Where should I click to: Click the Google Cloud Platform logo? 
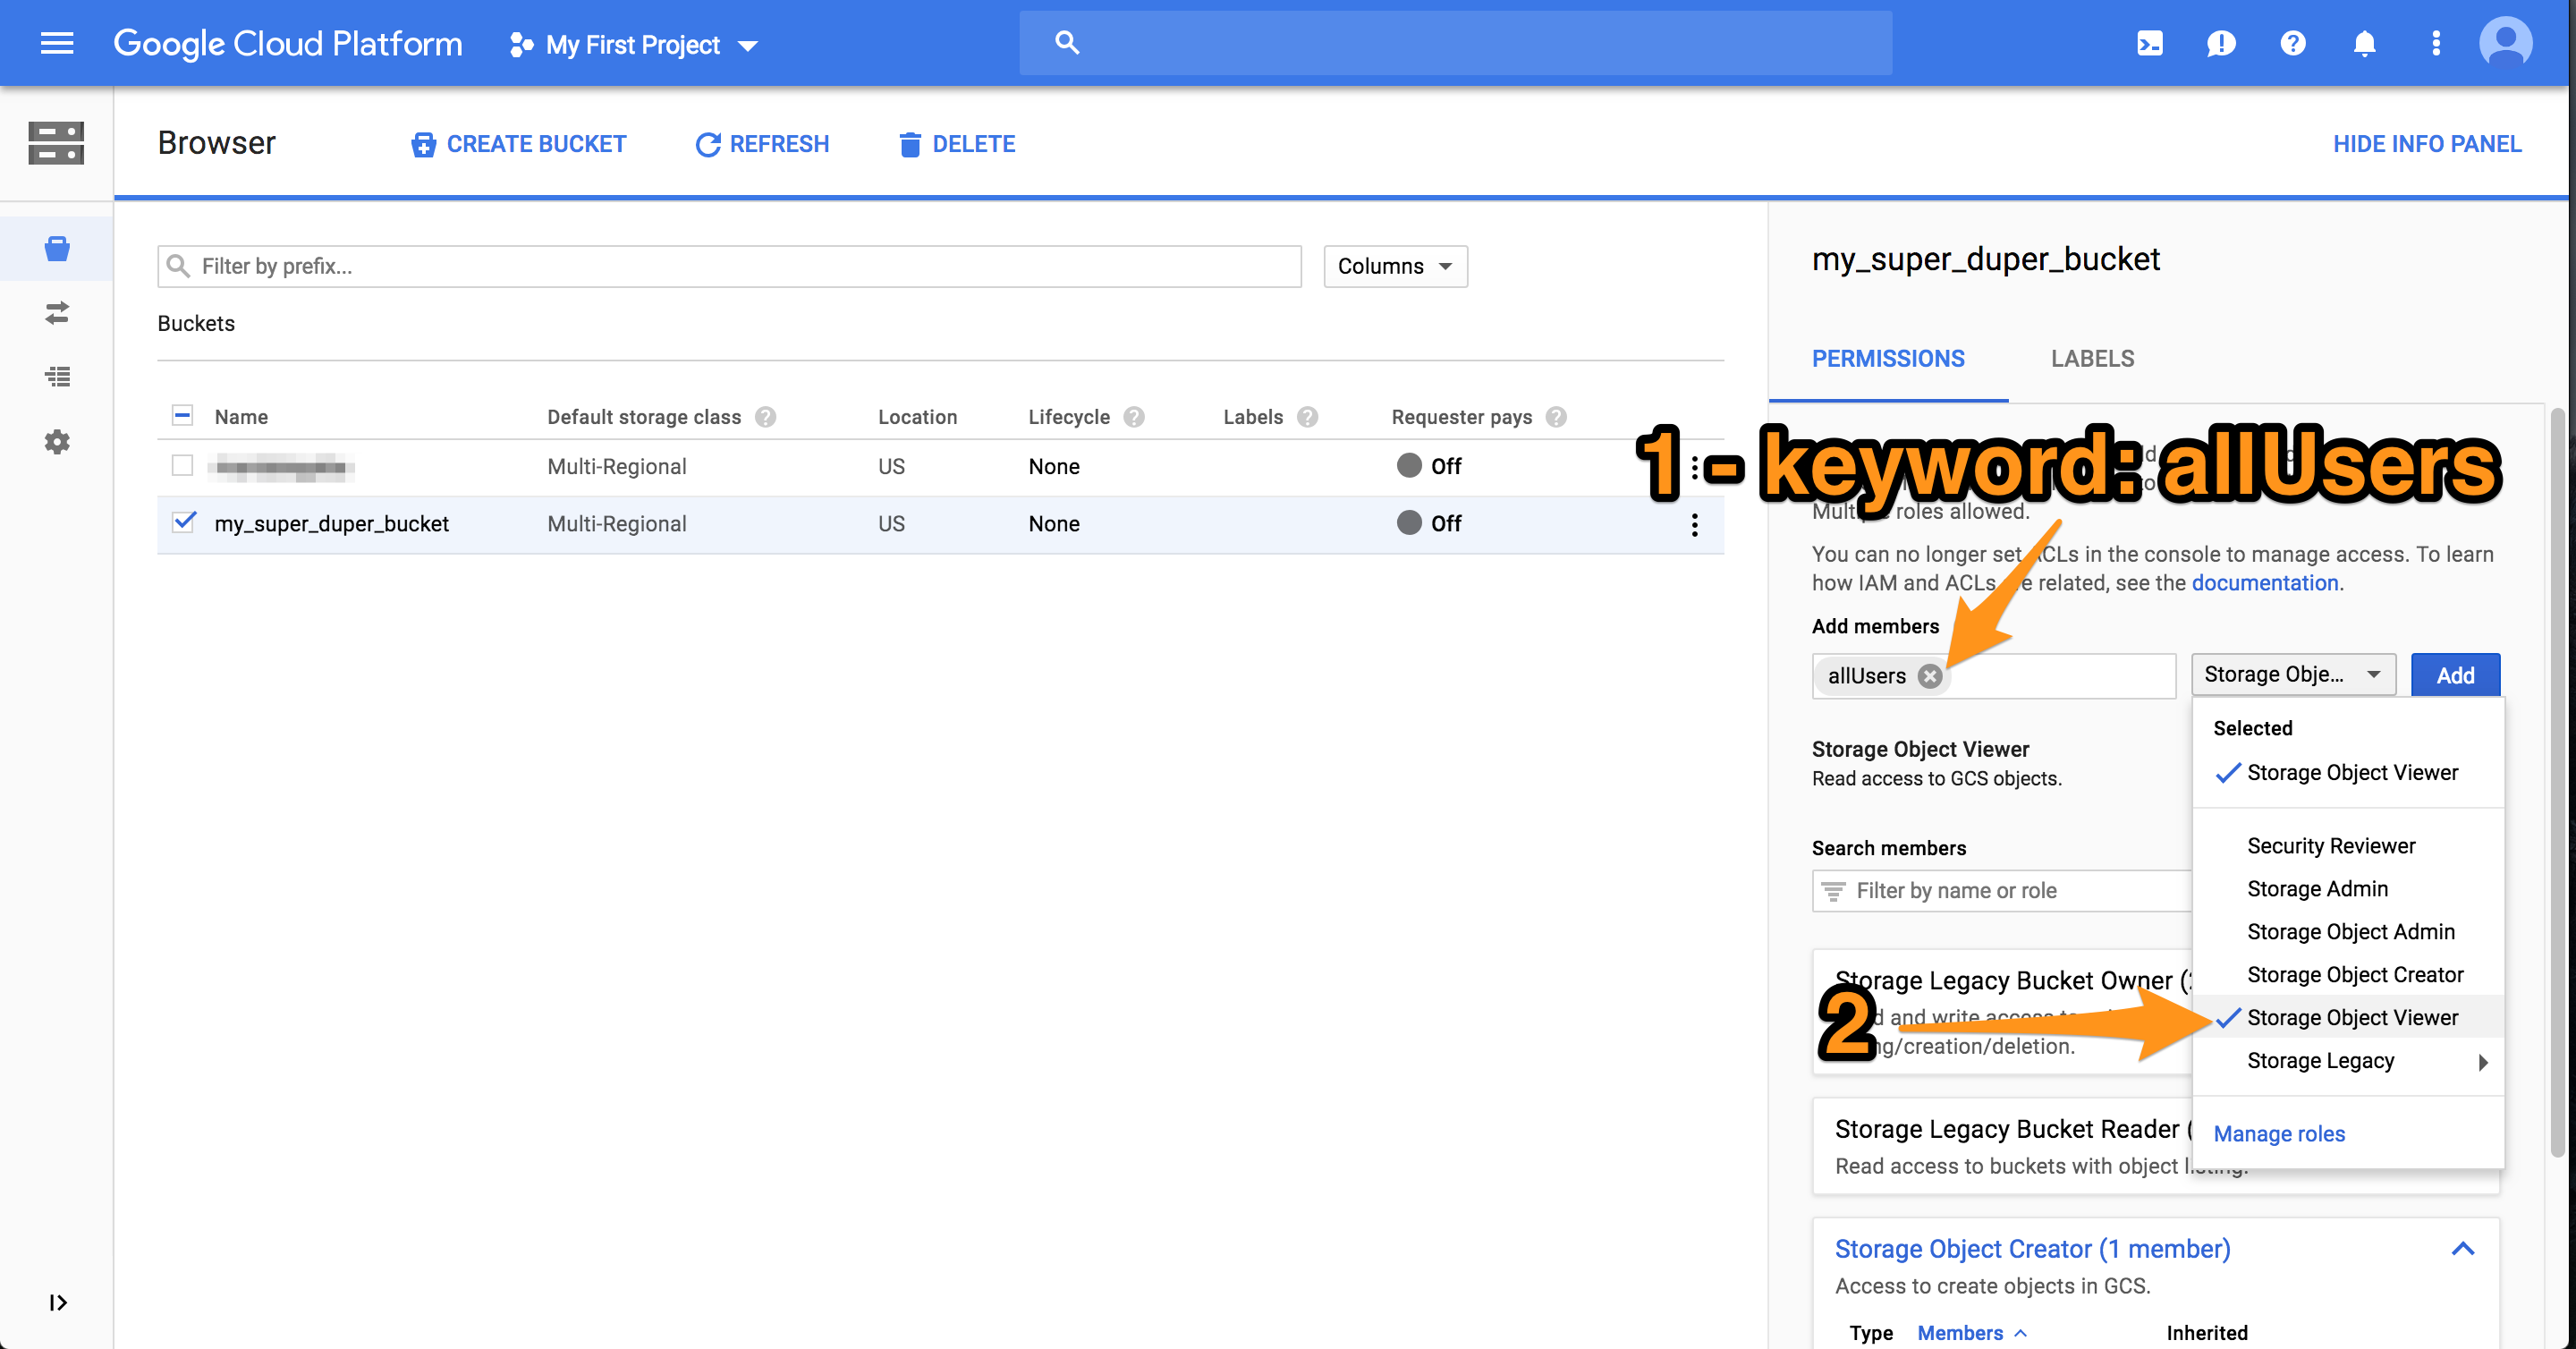[288, 44]
